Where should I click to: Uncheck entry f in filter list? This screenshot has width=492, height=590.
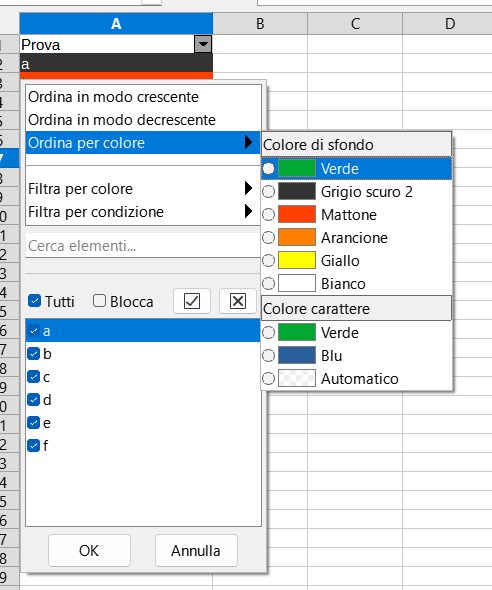pyautogui.click(x=33, y=446)
